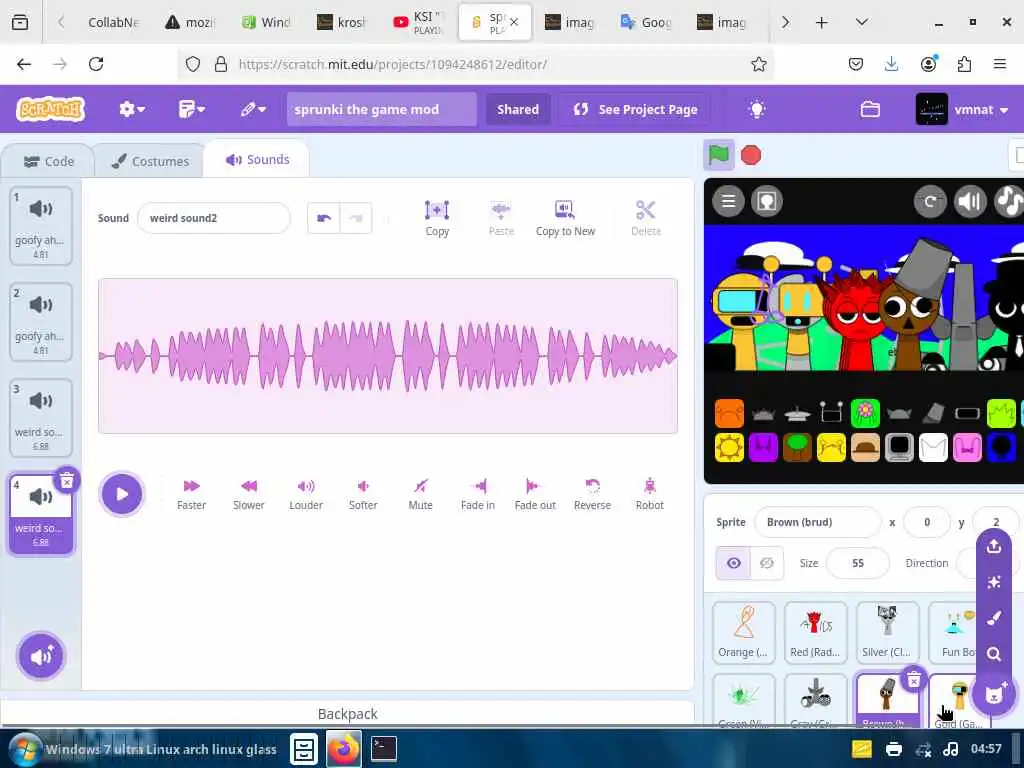Go to the Scratch logo home
Viewport: 1024px width, 768px height.
pyautogui.click(x=51, y=109)
